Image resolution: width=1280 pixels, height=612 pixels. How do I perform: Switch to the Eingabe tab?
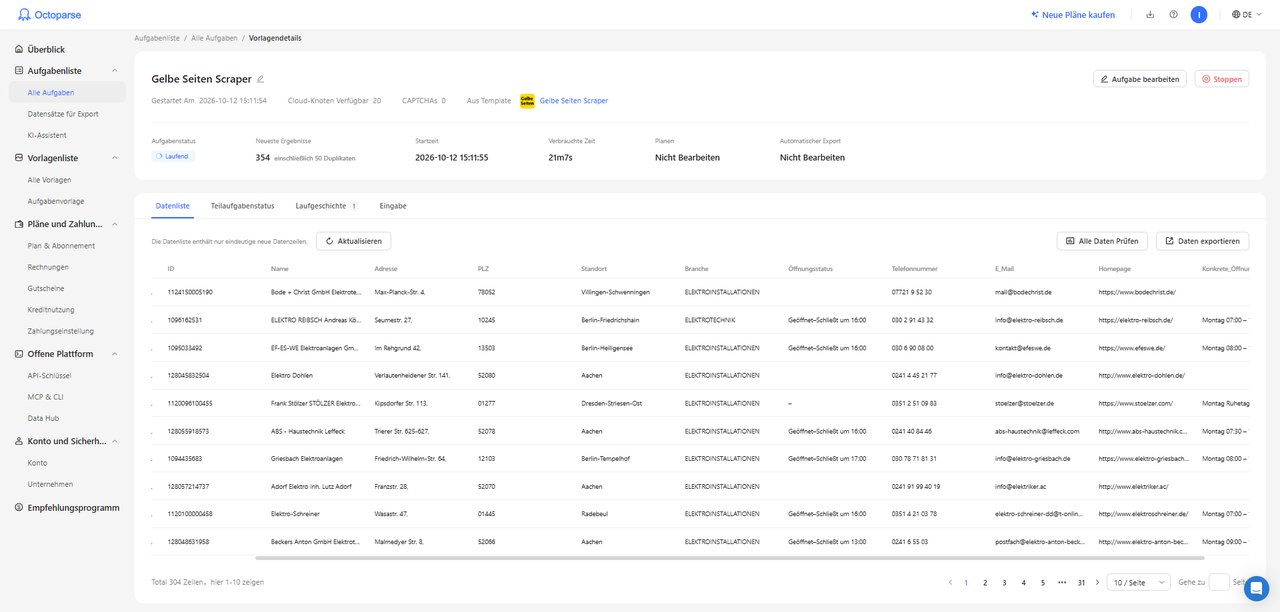[x=393, y=206]
